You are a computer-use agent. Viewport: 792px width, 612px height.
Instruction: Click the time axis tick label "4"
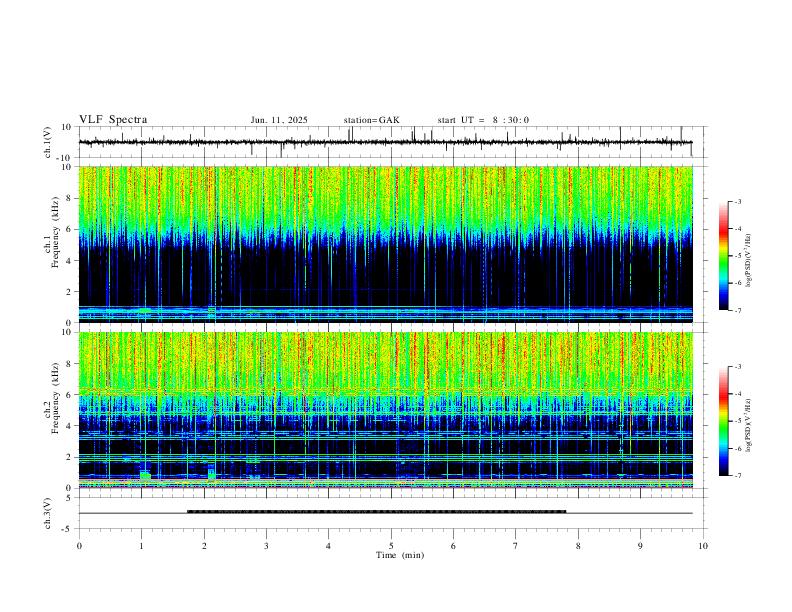[x=328, y=546]
